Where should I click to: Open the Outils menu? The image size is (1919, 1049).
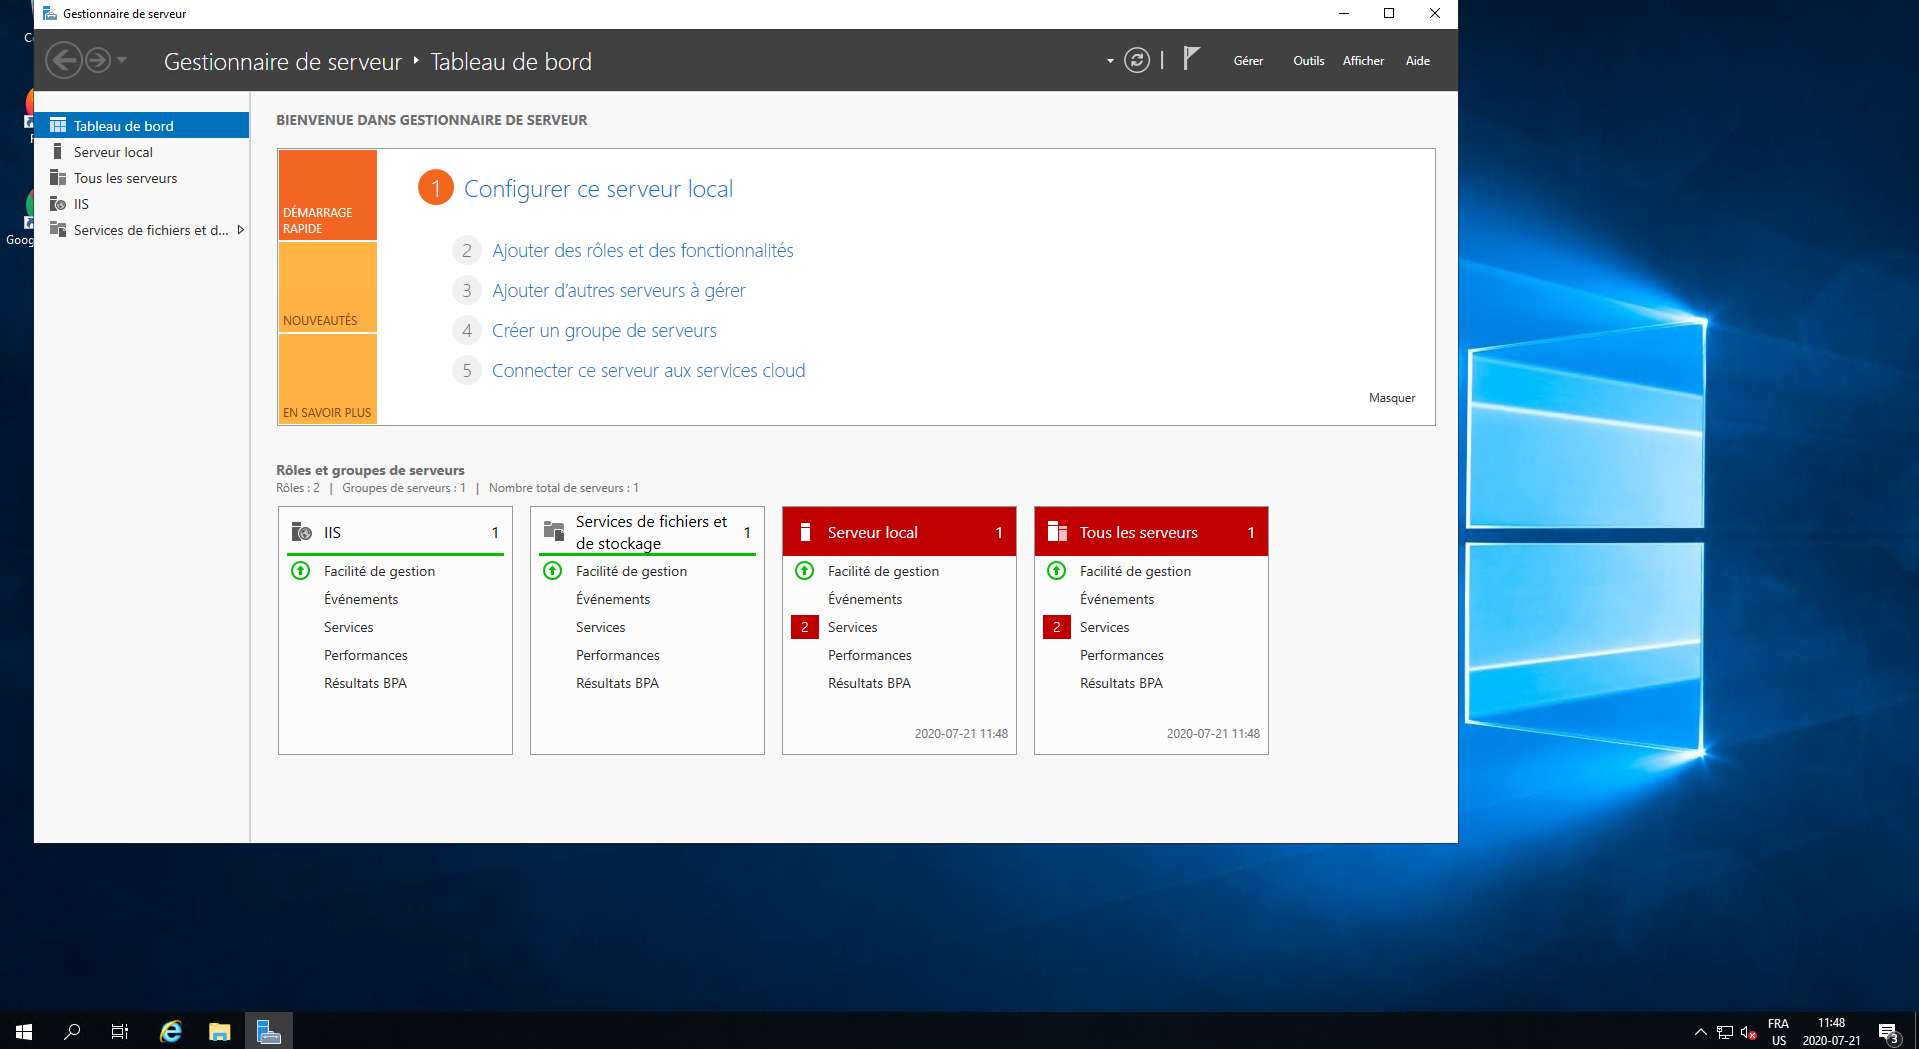coord(1308,61)
